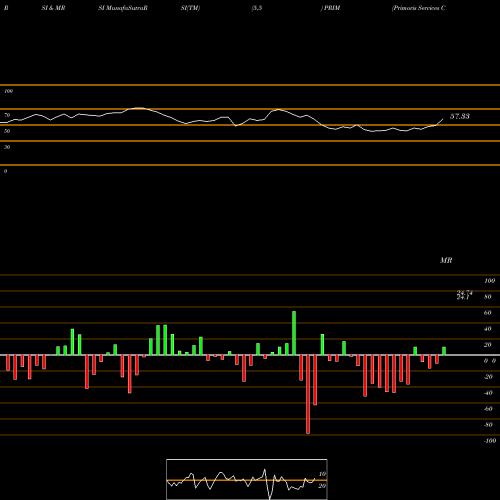This screenshot has width=500, height=500.
Task: Click the RSI value 57.33 label
Action: coord(460,116)
